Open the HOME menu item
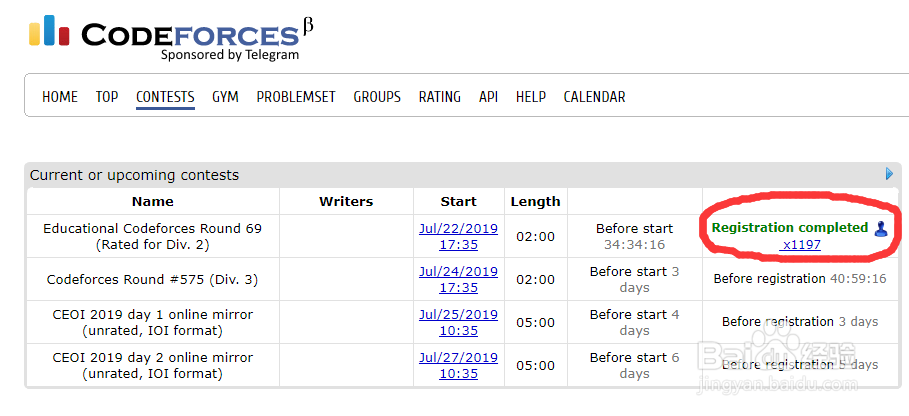The image size is (909, 416). [x=60, y=97]
